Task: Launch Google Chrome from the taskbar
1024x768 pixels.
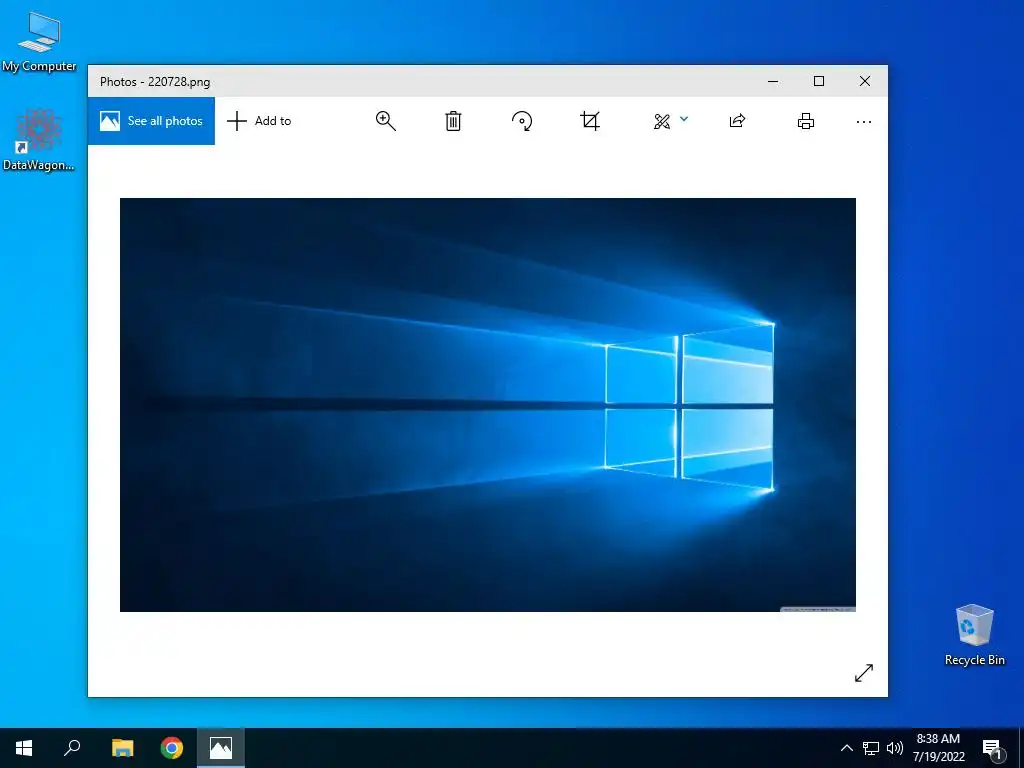Action: coord(172,748)
